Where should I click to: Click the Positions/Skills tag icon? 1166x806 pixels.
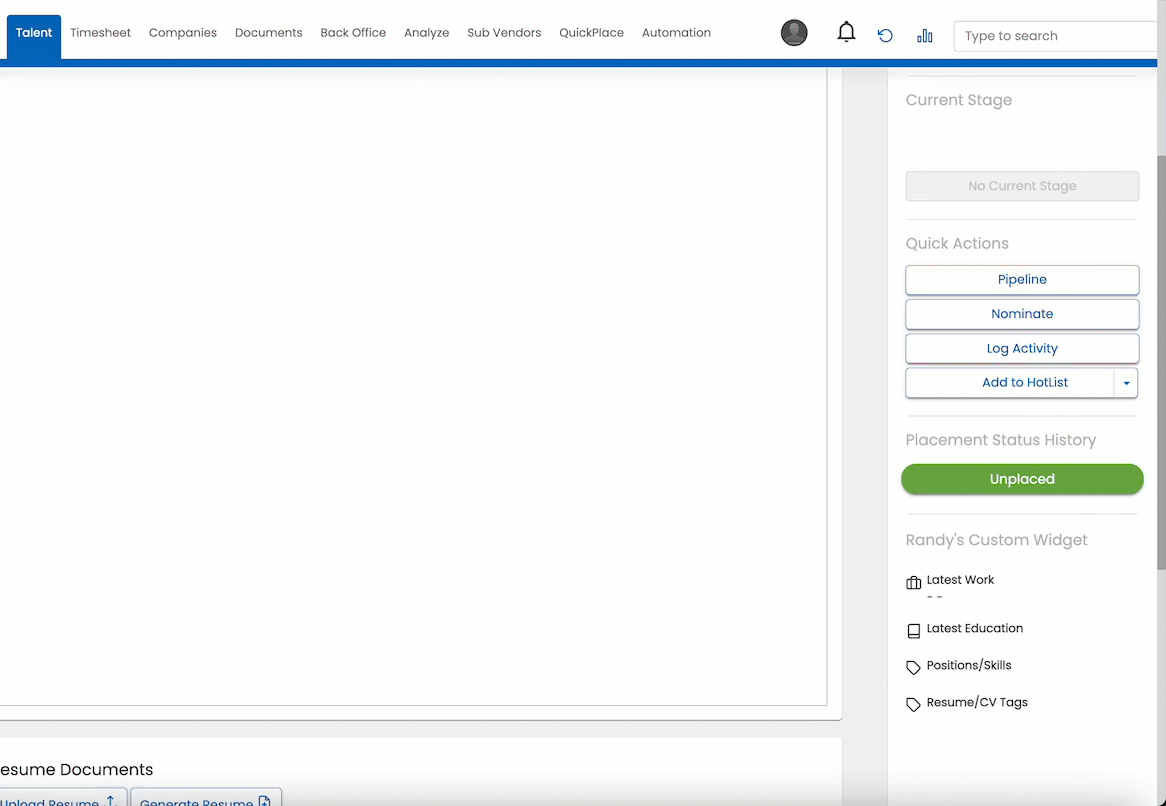tap(913, 668)
